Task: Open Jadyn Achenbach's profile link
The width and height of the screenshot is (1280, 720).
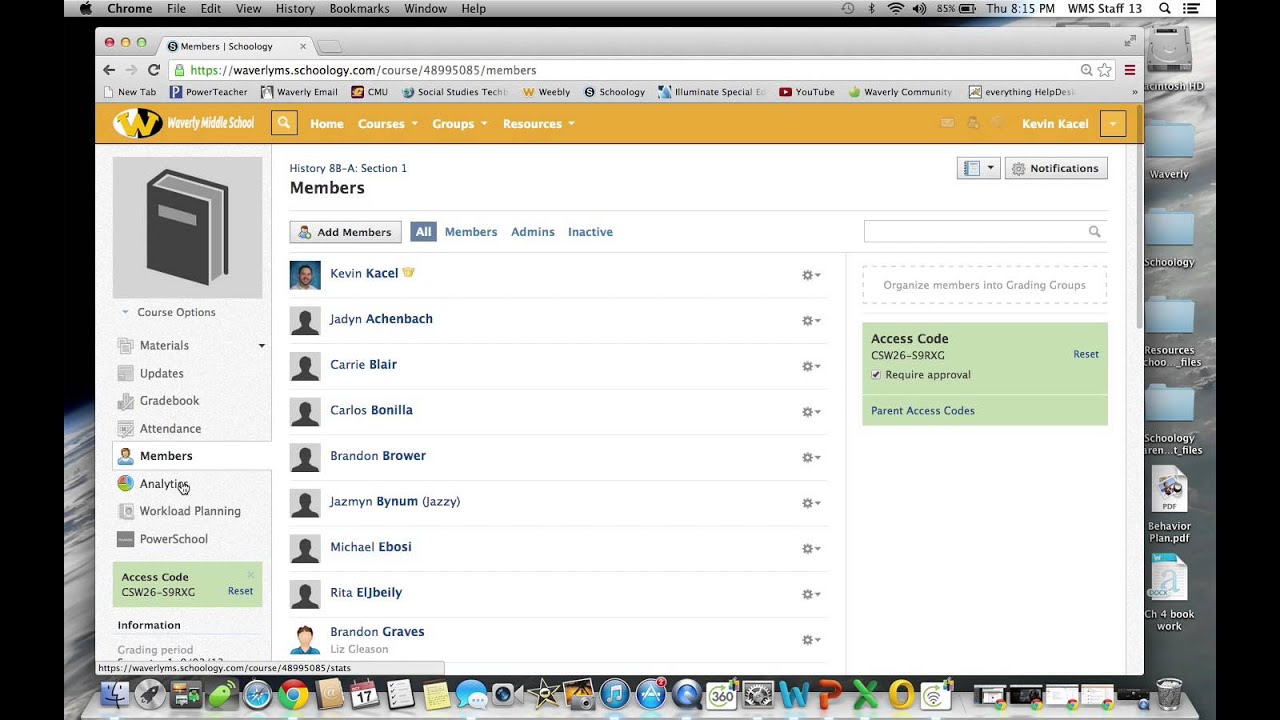Action: (381, 319)
